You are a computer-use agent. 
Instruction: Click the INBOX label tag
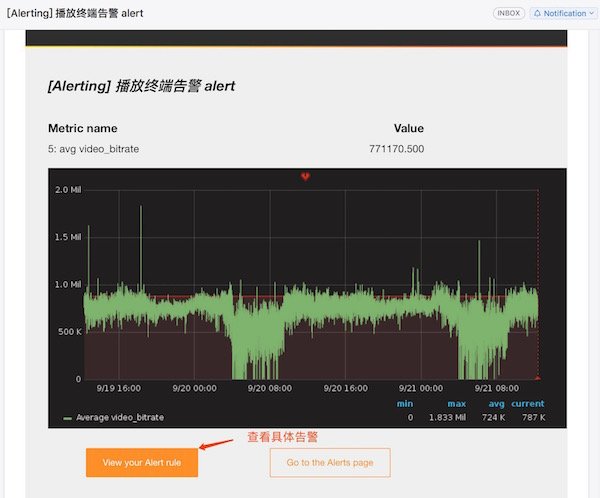(x=509, y=13)
